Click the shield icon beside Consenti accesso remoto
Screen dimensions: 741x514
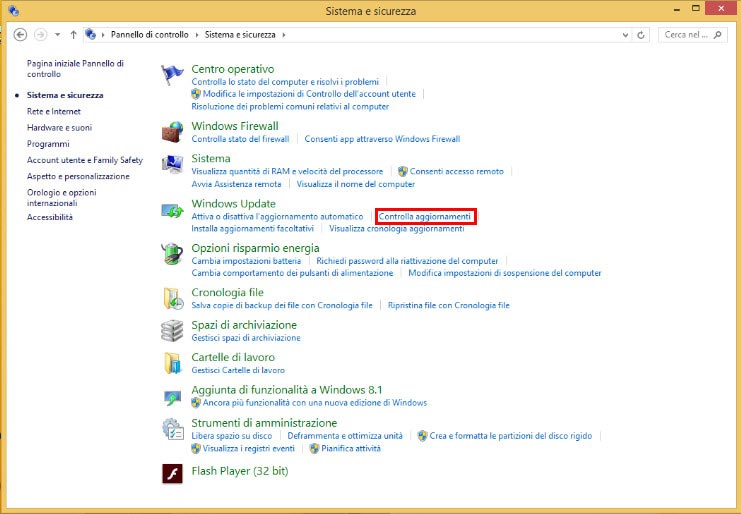[x=403, y=171]
